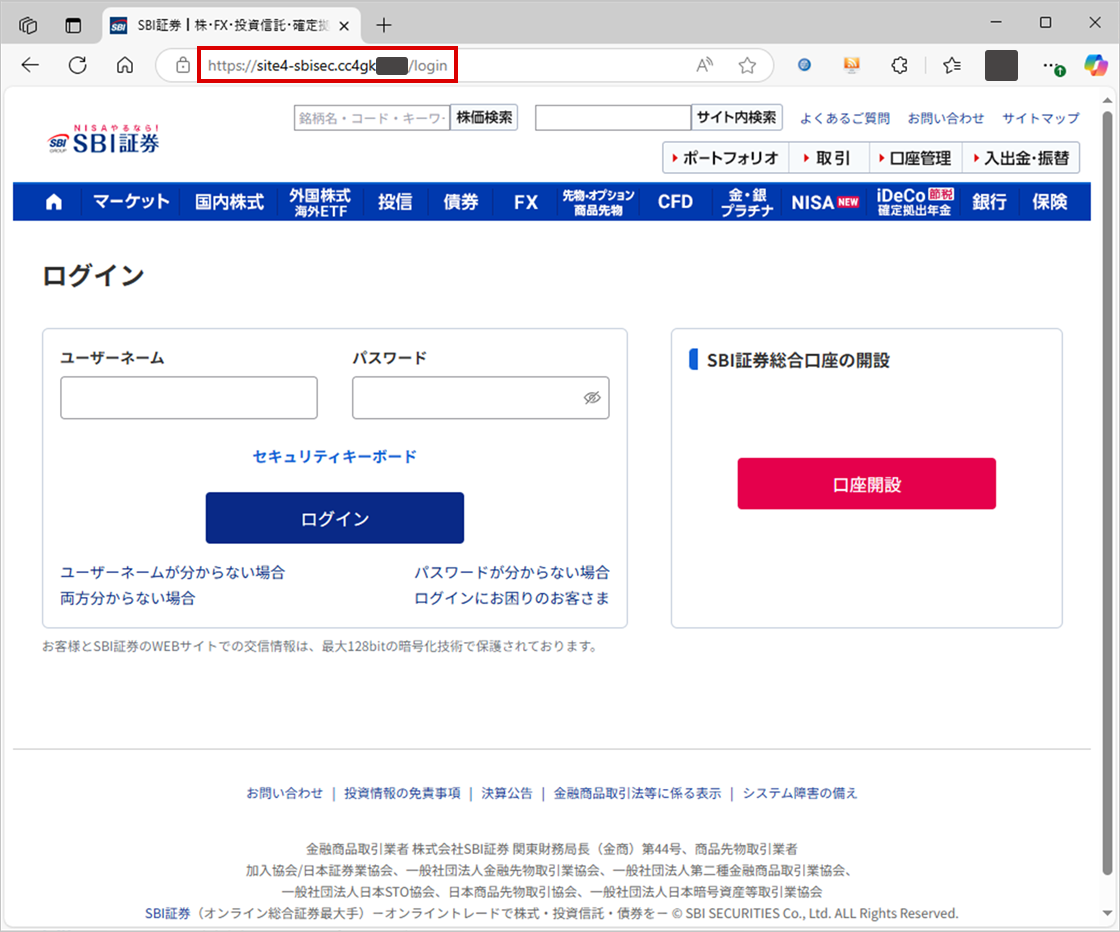Open the top お問い合わせ link
1120x932 pixels.
946,119
